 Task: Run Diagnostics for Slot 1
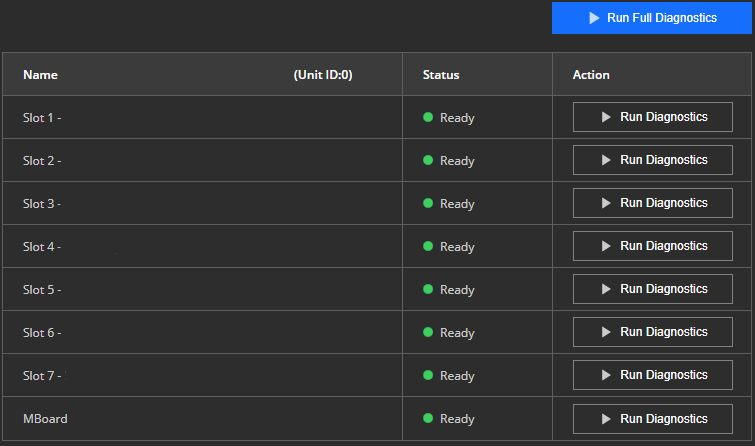tap(652, 117)
